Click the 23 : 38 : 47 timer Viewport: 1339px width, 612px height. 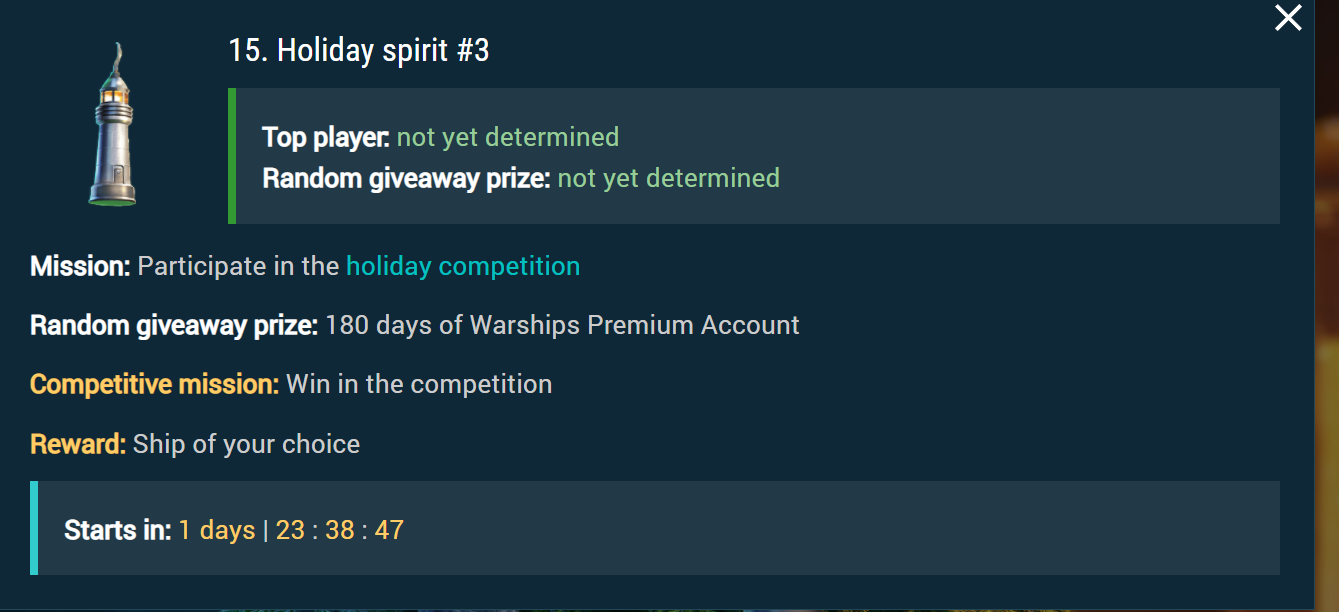tap(340, 530)
